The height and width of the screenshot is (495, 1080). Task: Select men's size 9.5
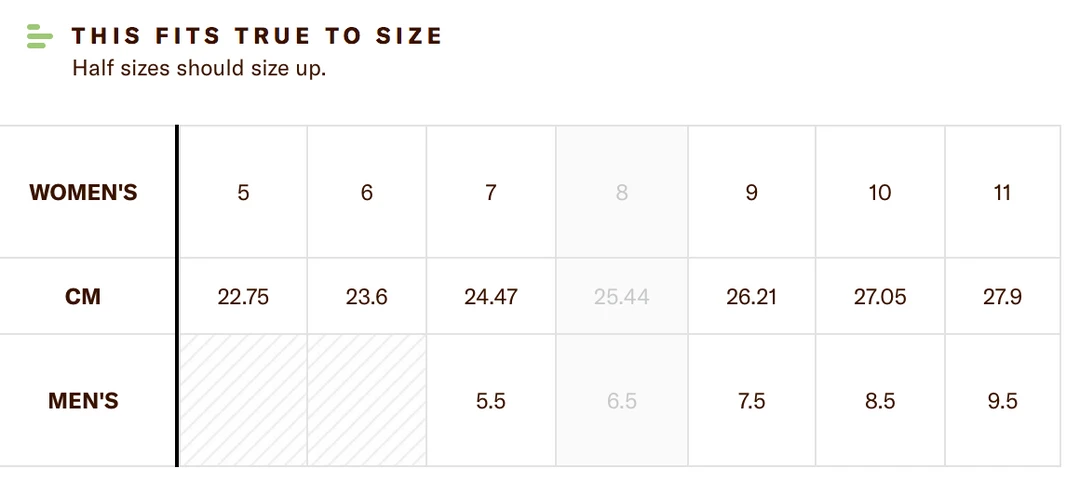pyautogui.click(x=1003, y=401)
